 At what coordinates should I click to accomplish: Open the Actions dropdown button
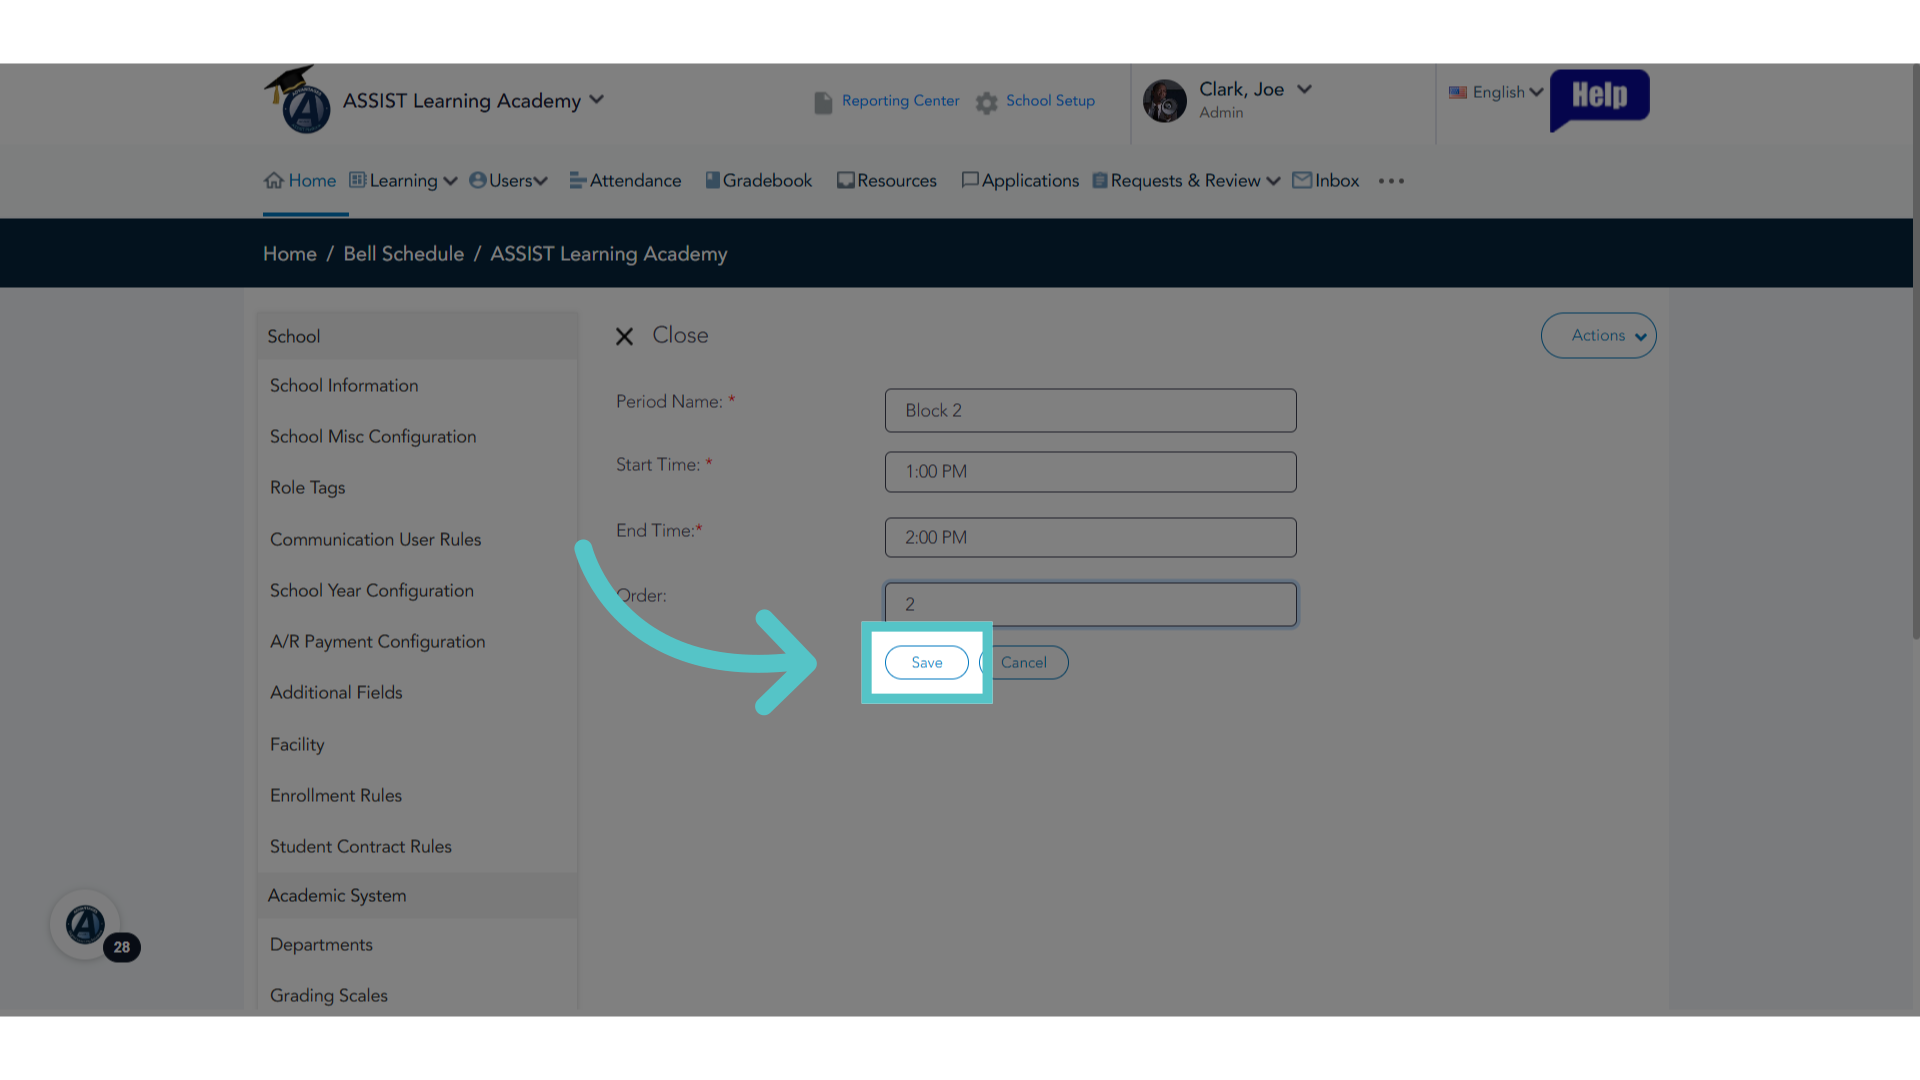click(x=1598, y=336)
